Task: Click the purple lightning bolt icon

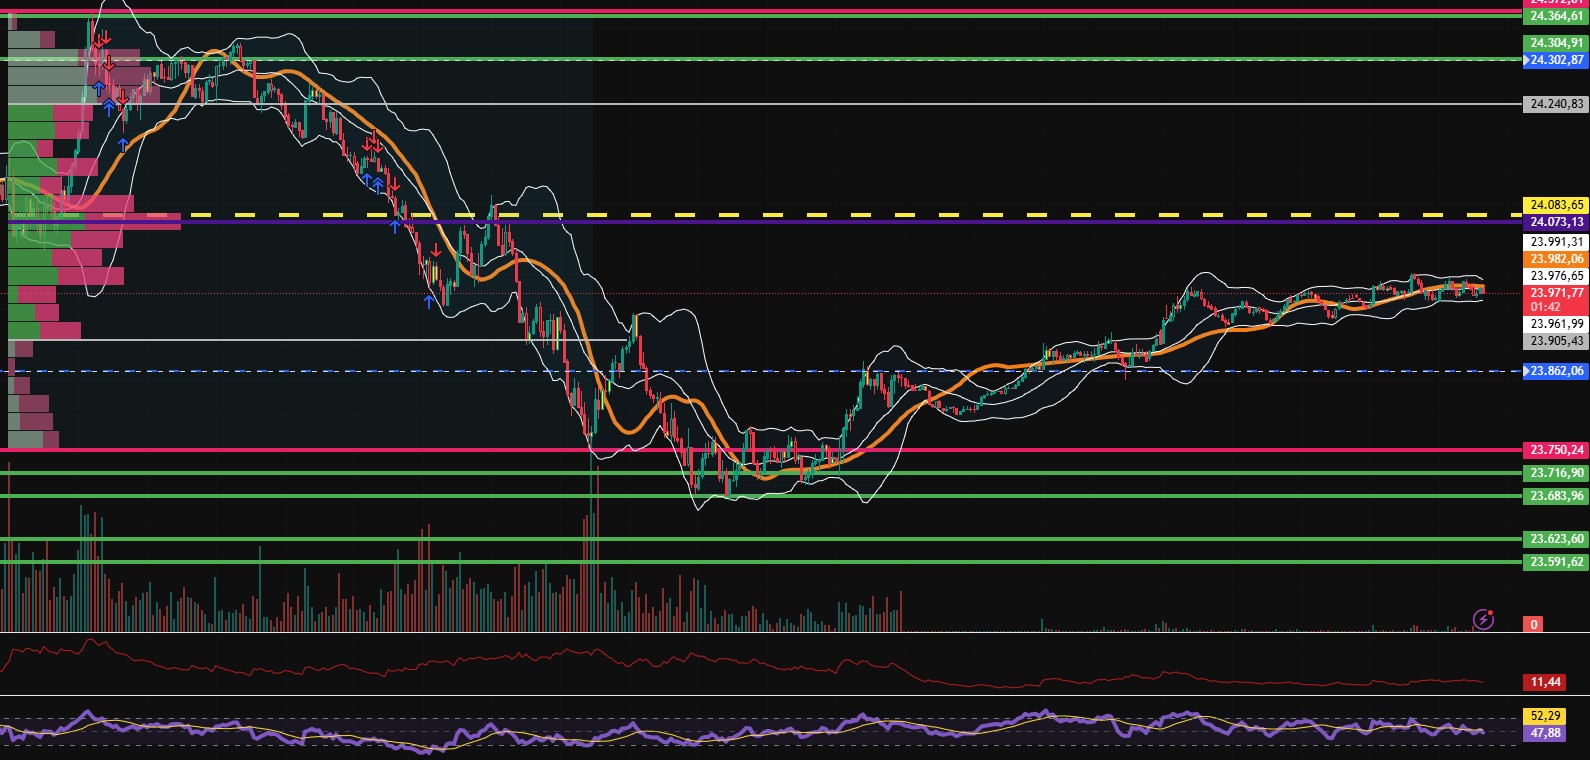Action: [1483, 620]
